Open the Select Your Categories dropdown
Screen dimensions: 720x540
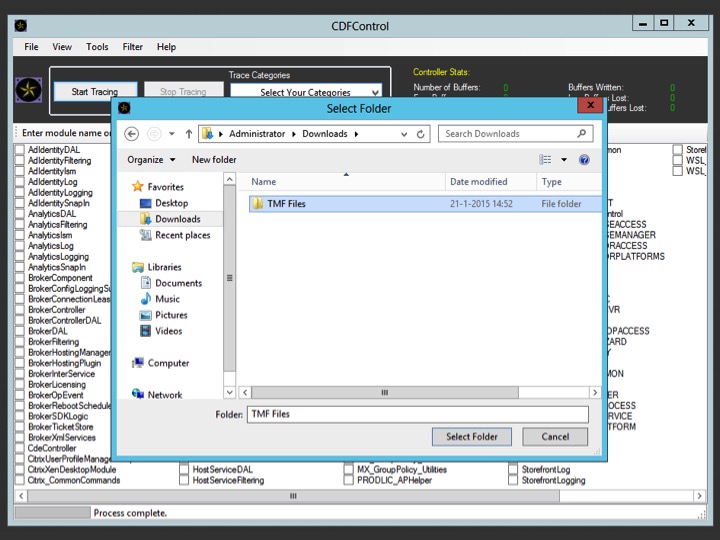[x=306, y=91]
